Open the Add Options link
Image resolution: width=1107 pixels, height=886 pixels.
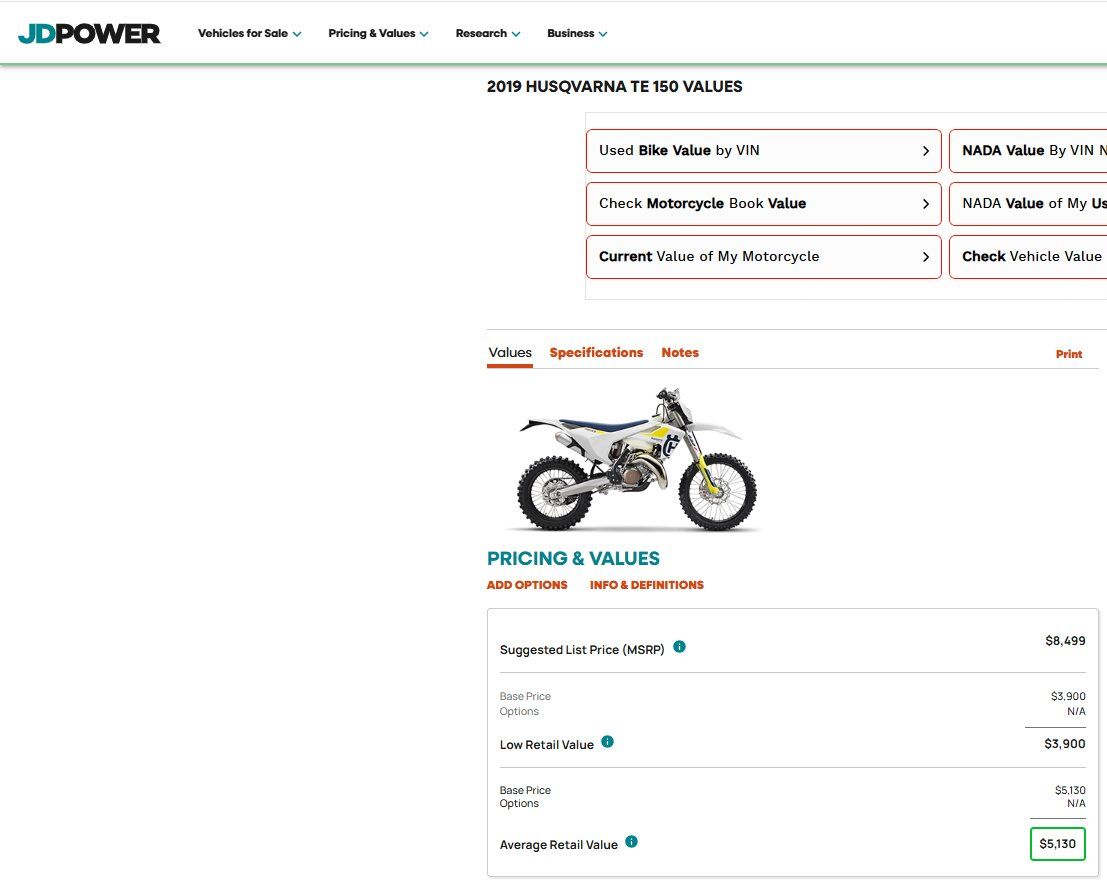[x=527, y=585]
